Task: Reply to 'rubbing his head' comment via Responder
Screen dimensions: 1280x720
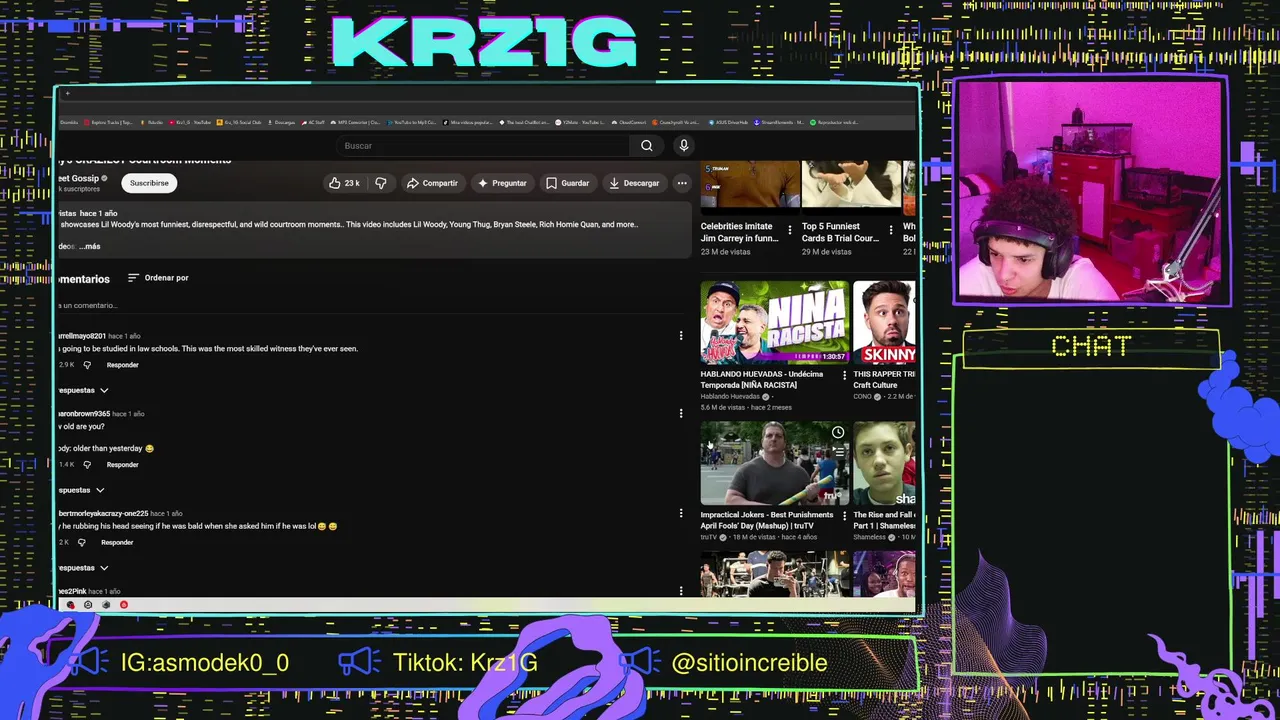Action: coord(117,542)
